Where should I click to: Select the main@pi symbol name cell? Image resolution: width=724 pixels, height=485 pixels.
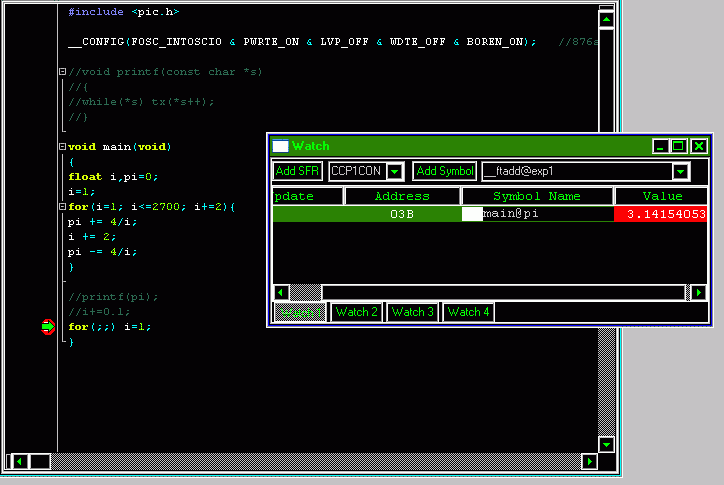point(538,214)
